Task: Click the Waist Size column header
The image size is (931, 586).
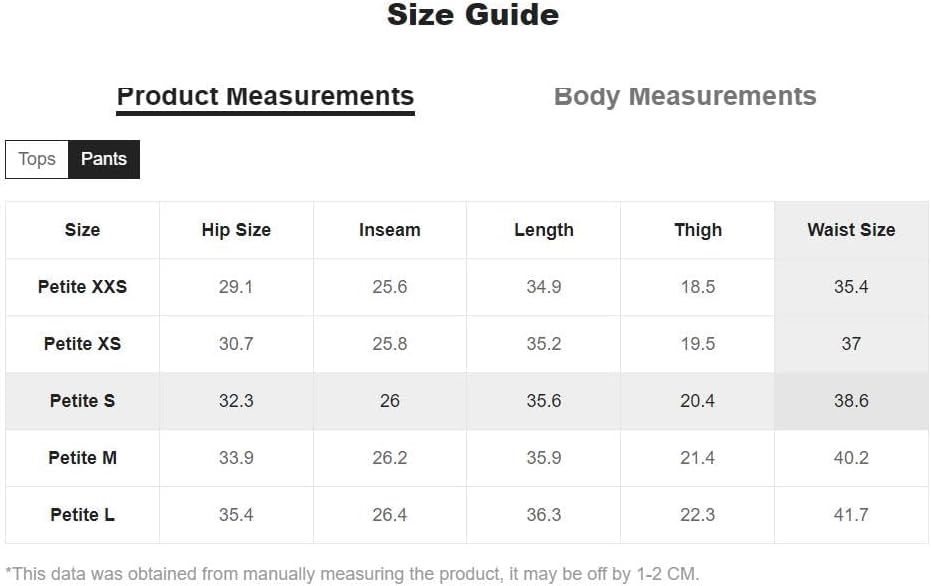Action: click(851, 230)
